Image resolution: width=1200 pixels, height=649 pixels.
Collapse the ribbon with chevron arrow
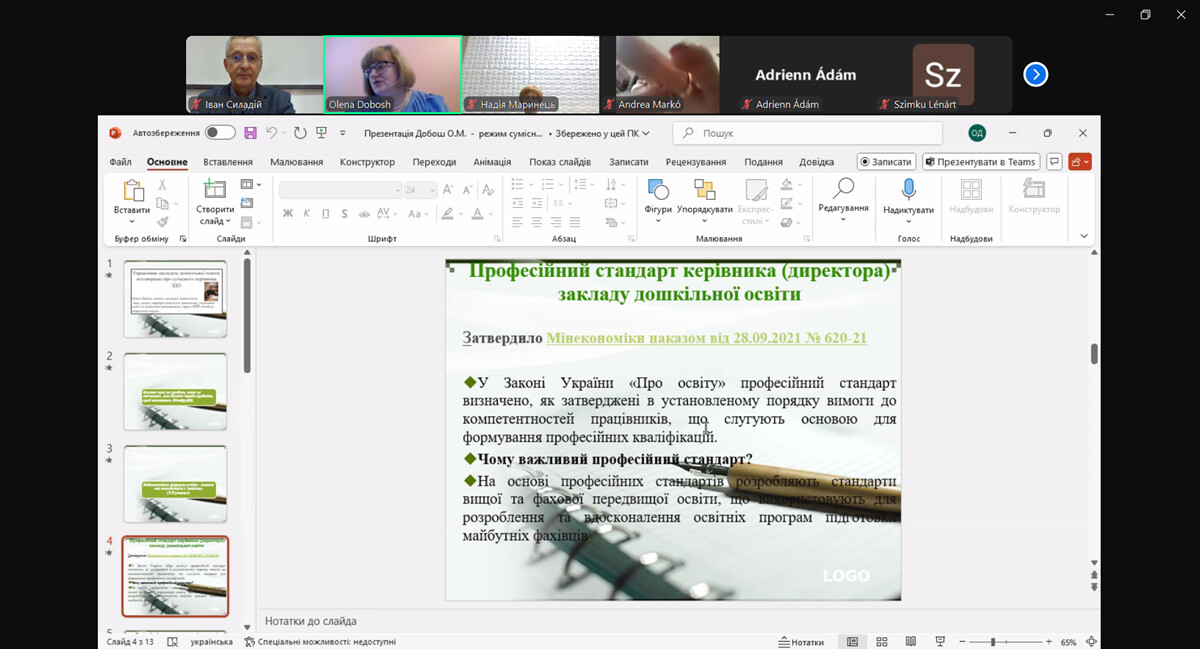click(1084, 236)
